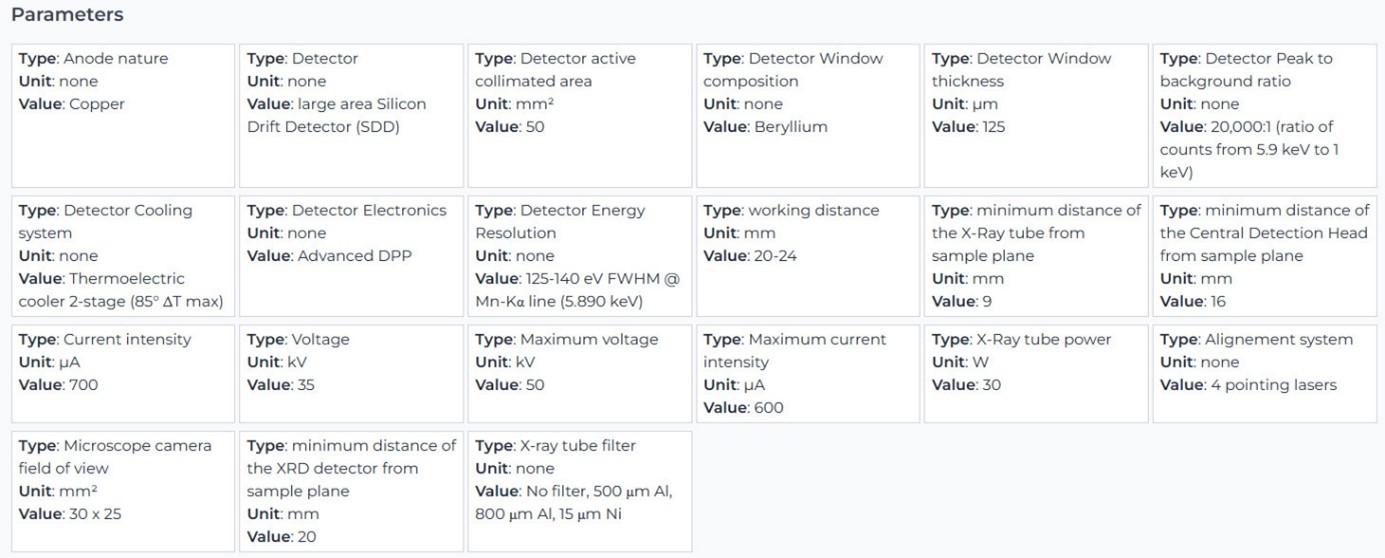Select the Detector active collimated area card
The height and width of the screenshot is (558, 1385).
pyautogui.click(x=579, y=115)
